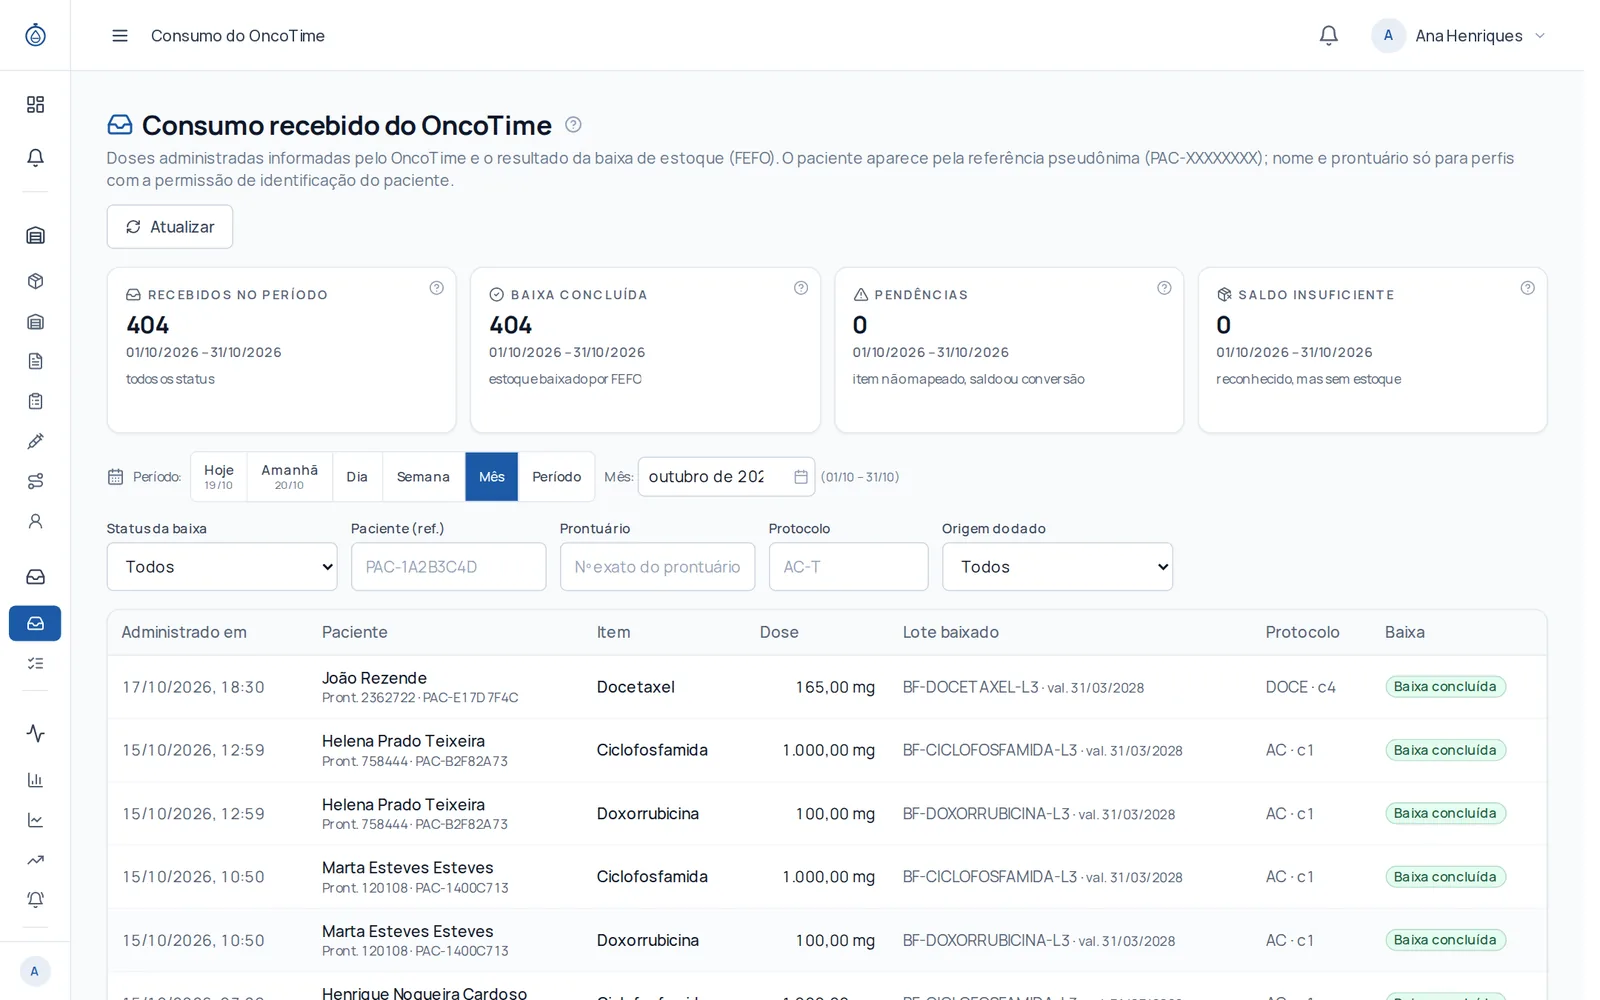
Task: Click the OncoTime logo icon
Action: pos(35,35)
